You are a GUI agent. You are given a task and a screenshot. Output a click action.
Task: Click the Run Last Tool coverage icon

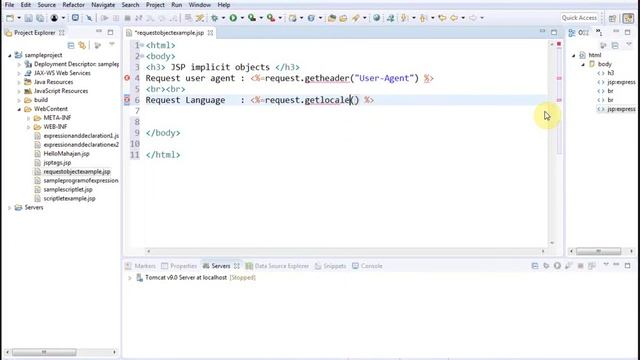point(252,18)
